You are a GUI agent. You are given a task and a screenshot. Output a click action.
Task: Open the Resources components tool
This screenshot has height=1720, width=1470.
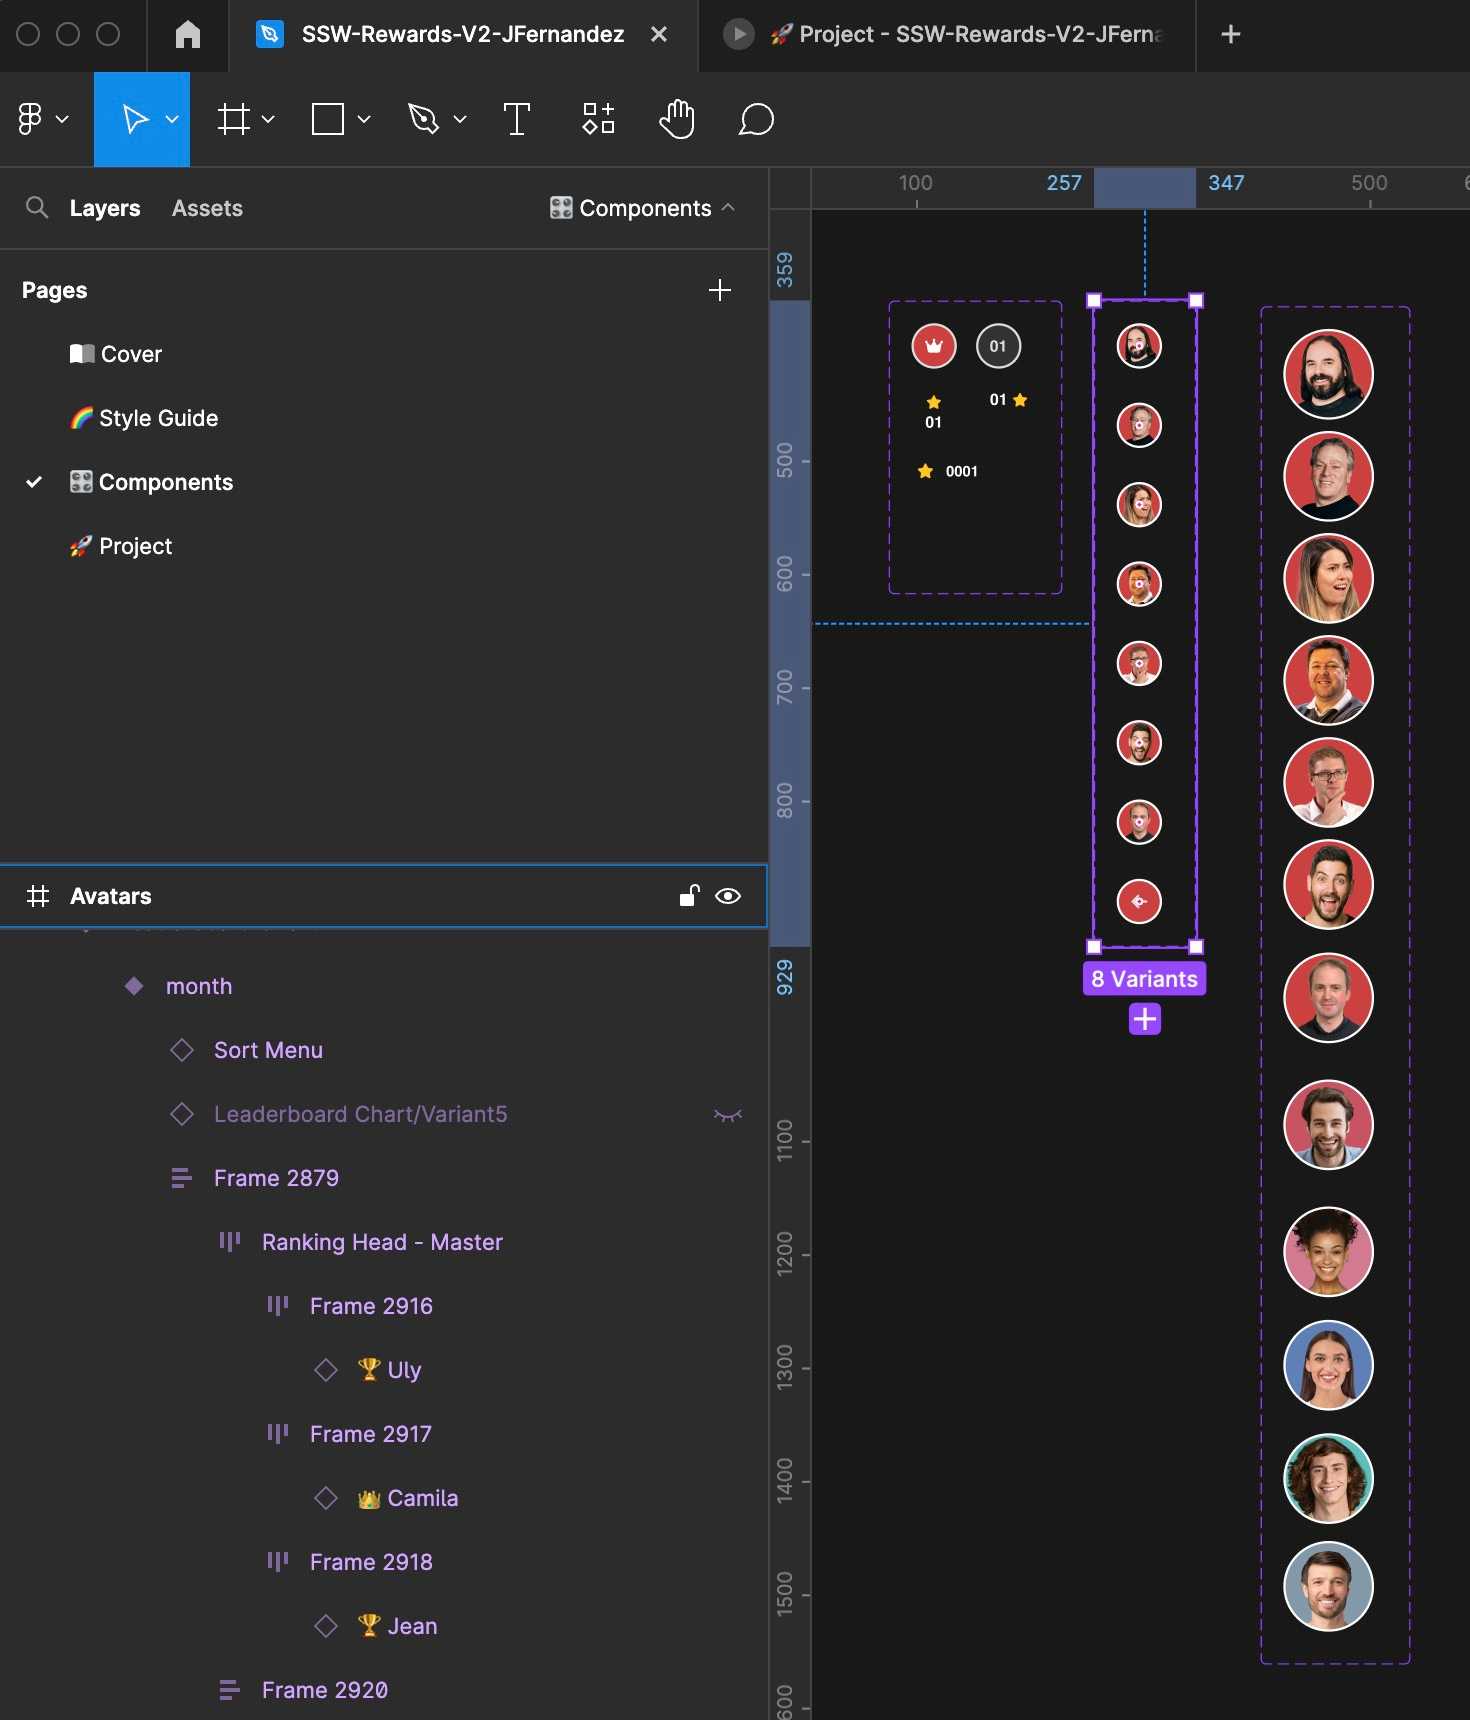[x=598, y=119]
